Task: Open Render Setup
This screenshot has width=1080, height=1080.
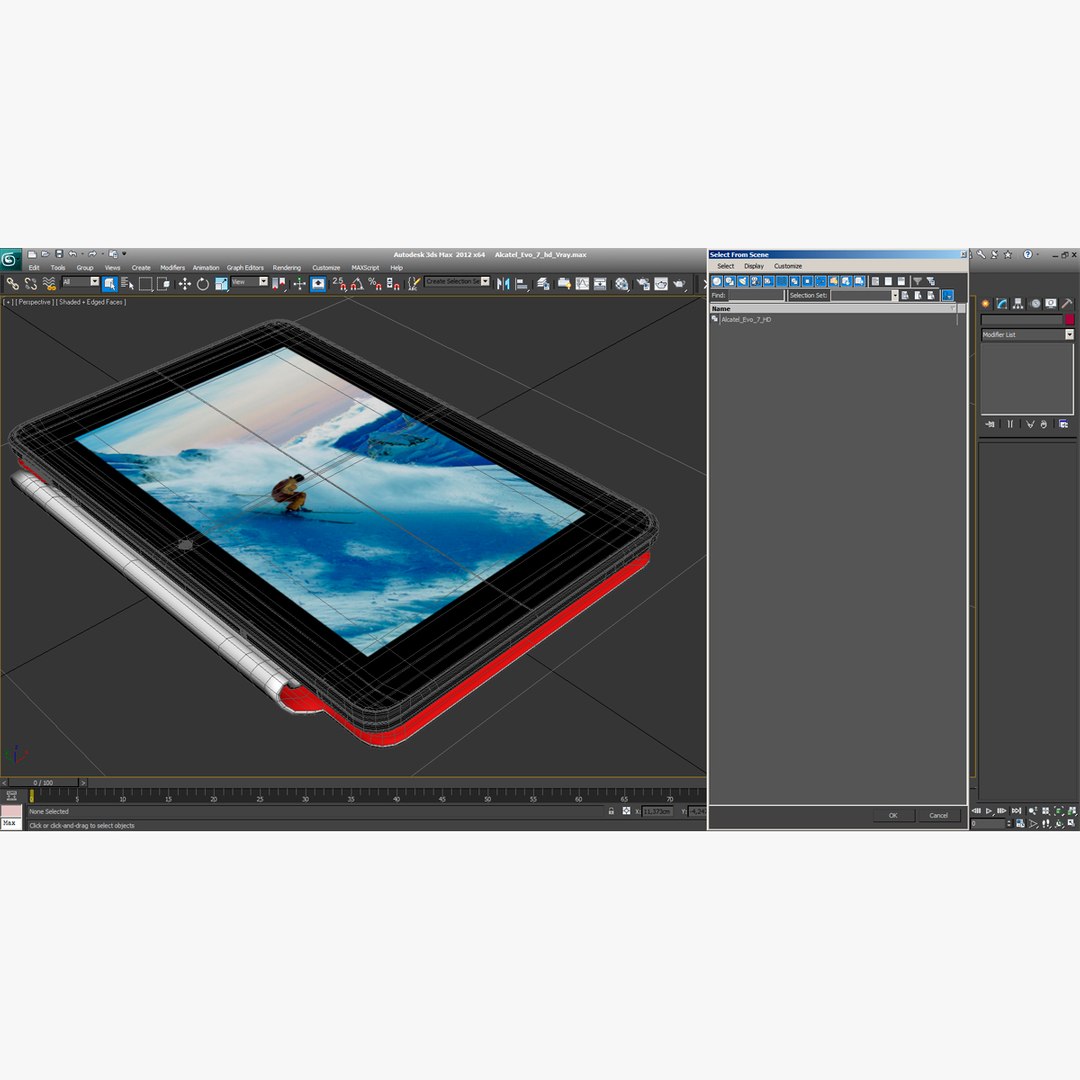Action: [x=643, y=283]
